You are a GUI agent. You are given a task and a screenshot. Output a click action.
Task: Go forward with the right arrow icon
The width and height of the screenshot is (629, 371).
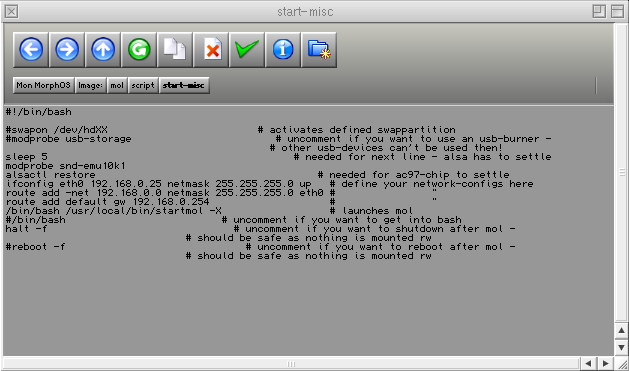click(x=67, y=50)
